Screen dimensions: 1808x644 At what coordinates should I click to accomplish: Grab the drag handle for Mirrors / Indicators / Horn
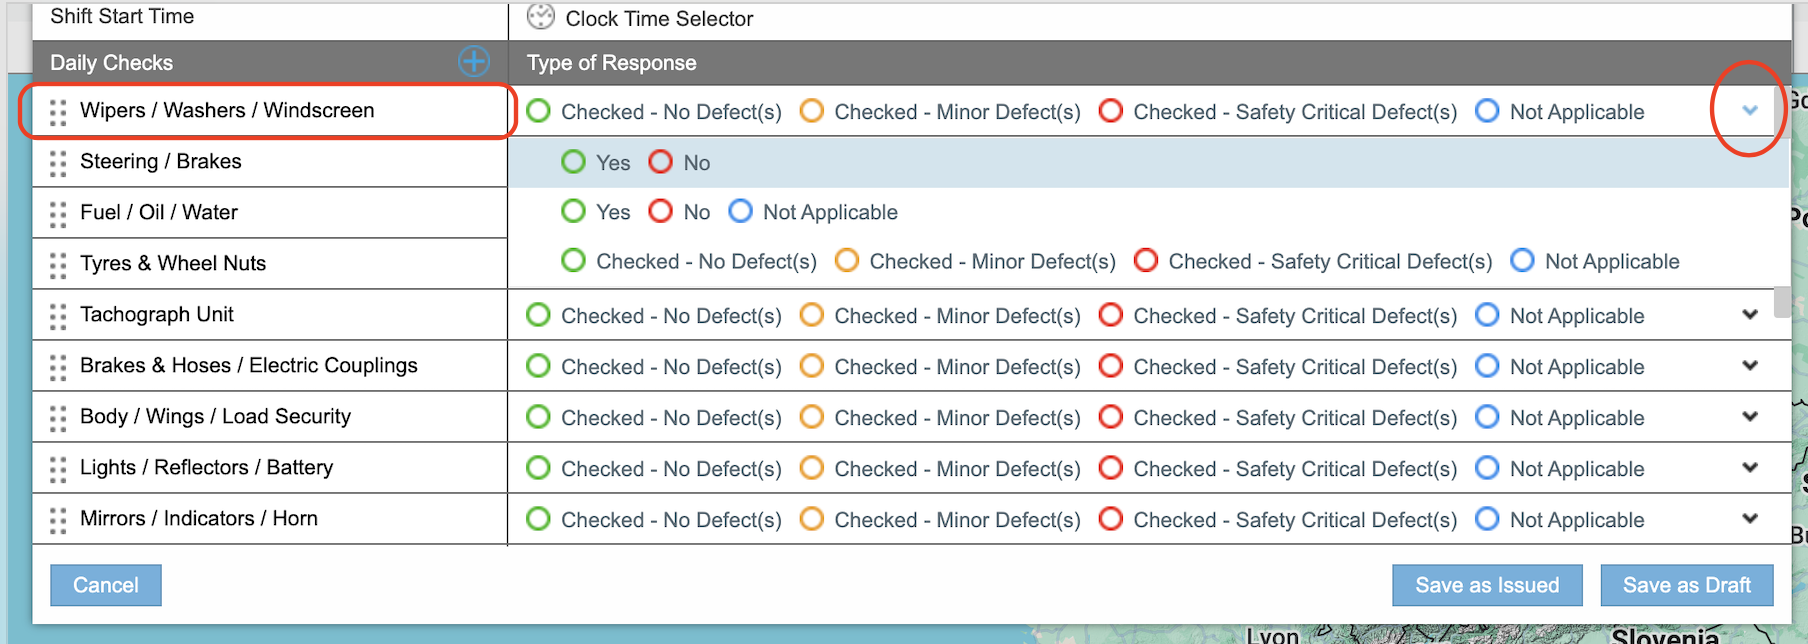tap(57, 518)
